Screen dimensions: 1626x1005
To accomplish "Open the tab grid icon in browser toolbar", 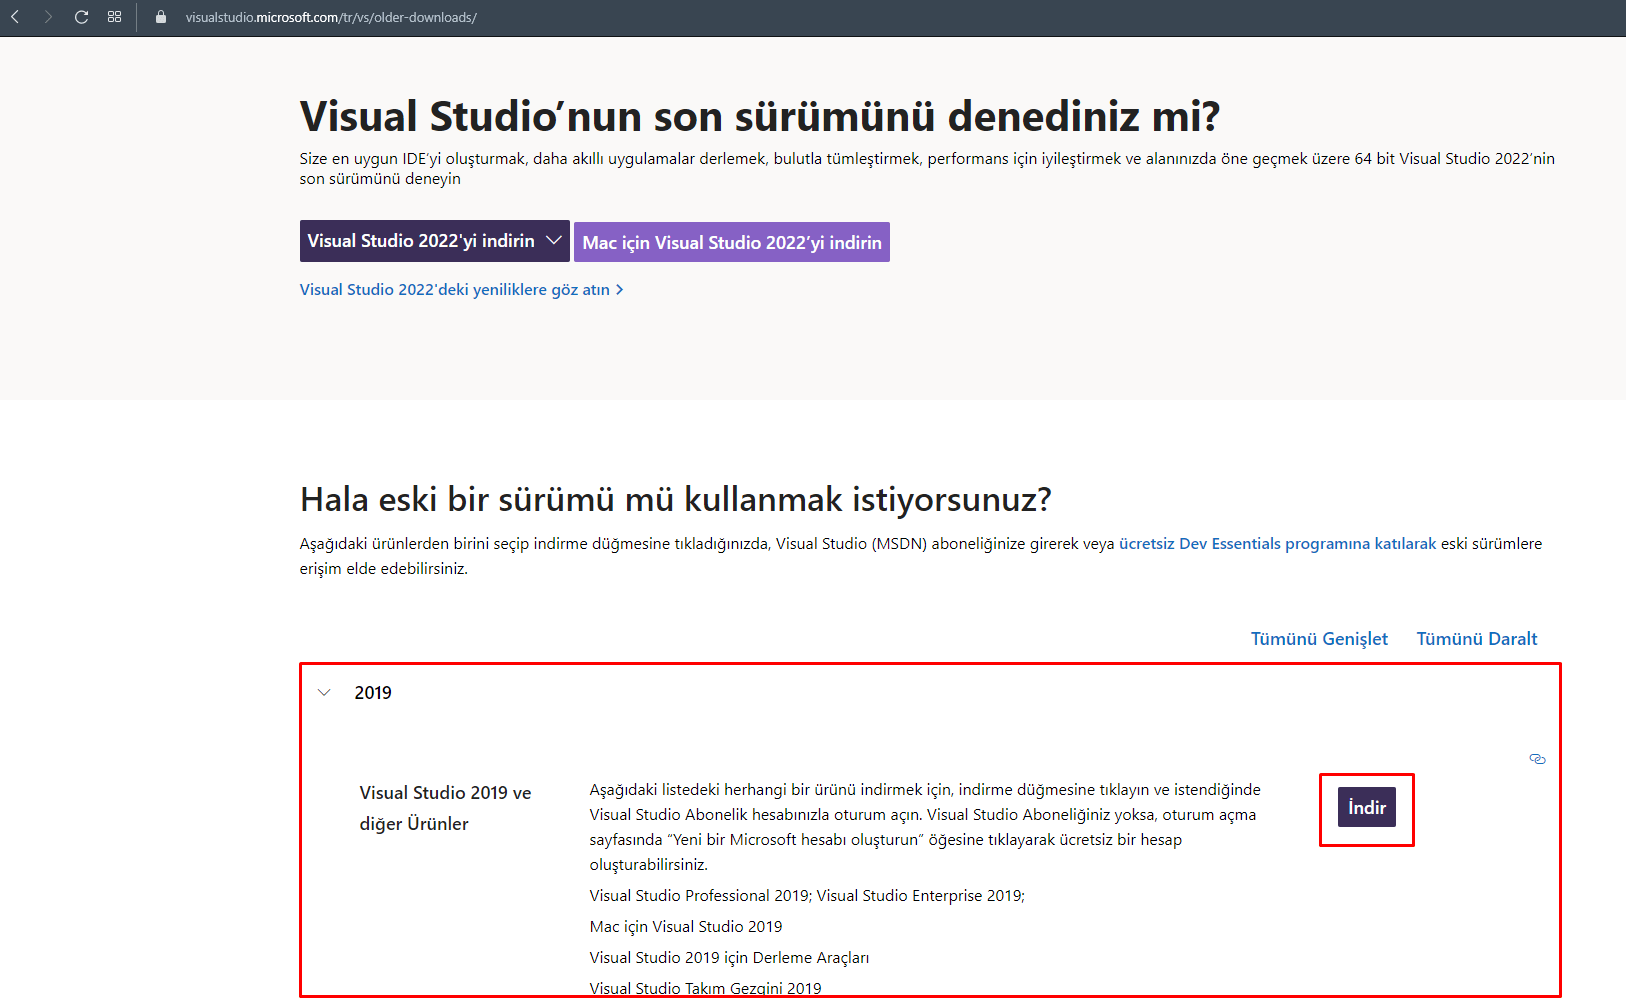I will (114, 17).
